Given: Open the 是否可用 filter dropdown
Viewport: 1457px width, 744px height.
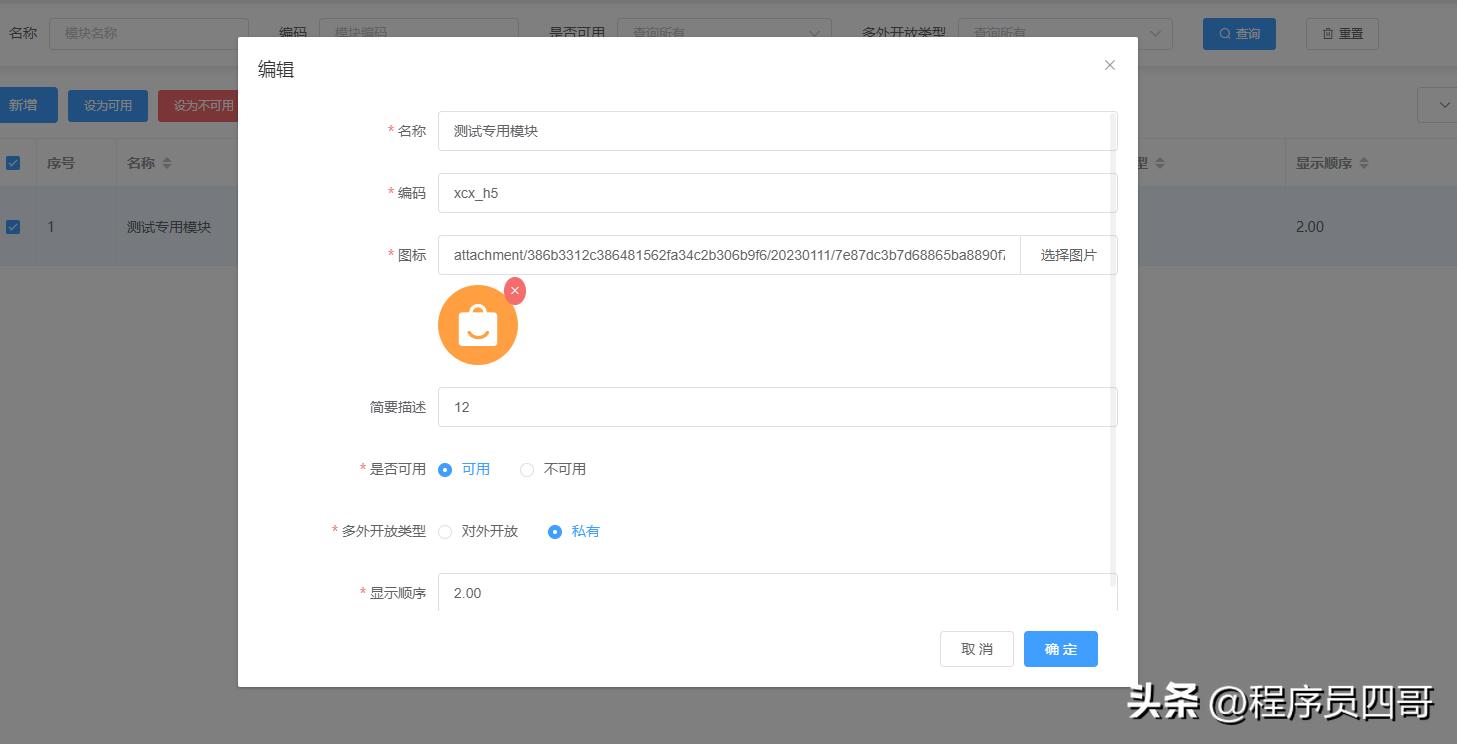Looking at the screenshot, I should pos(725,32).
